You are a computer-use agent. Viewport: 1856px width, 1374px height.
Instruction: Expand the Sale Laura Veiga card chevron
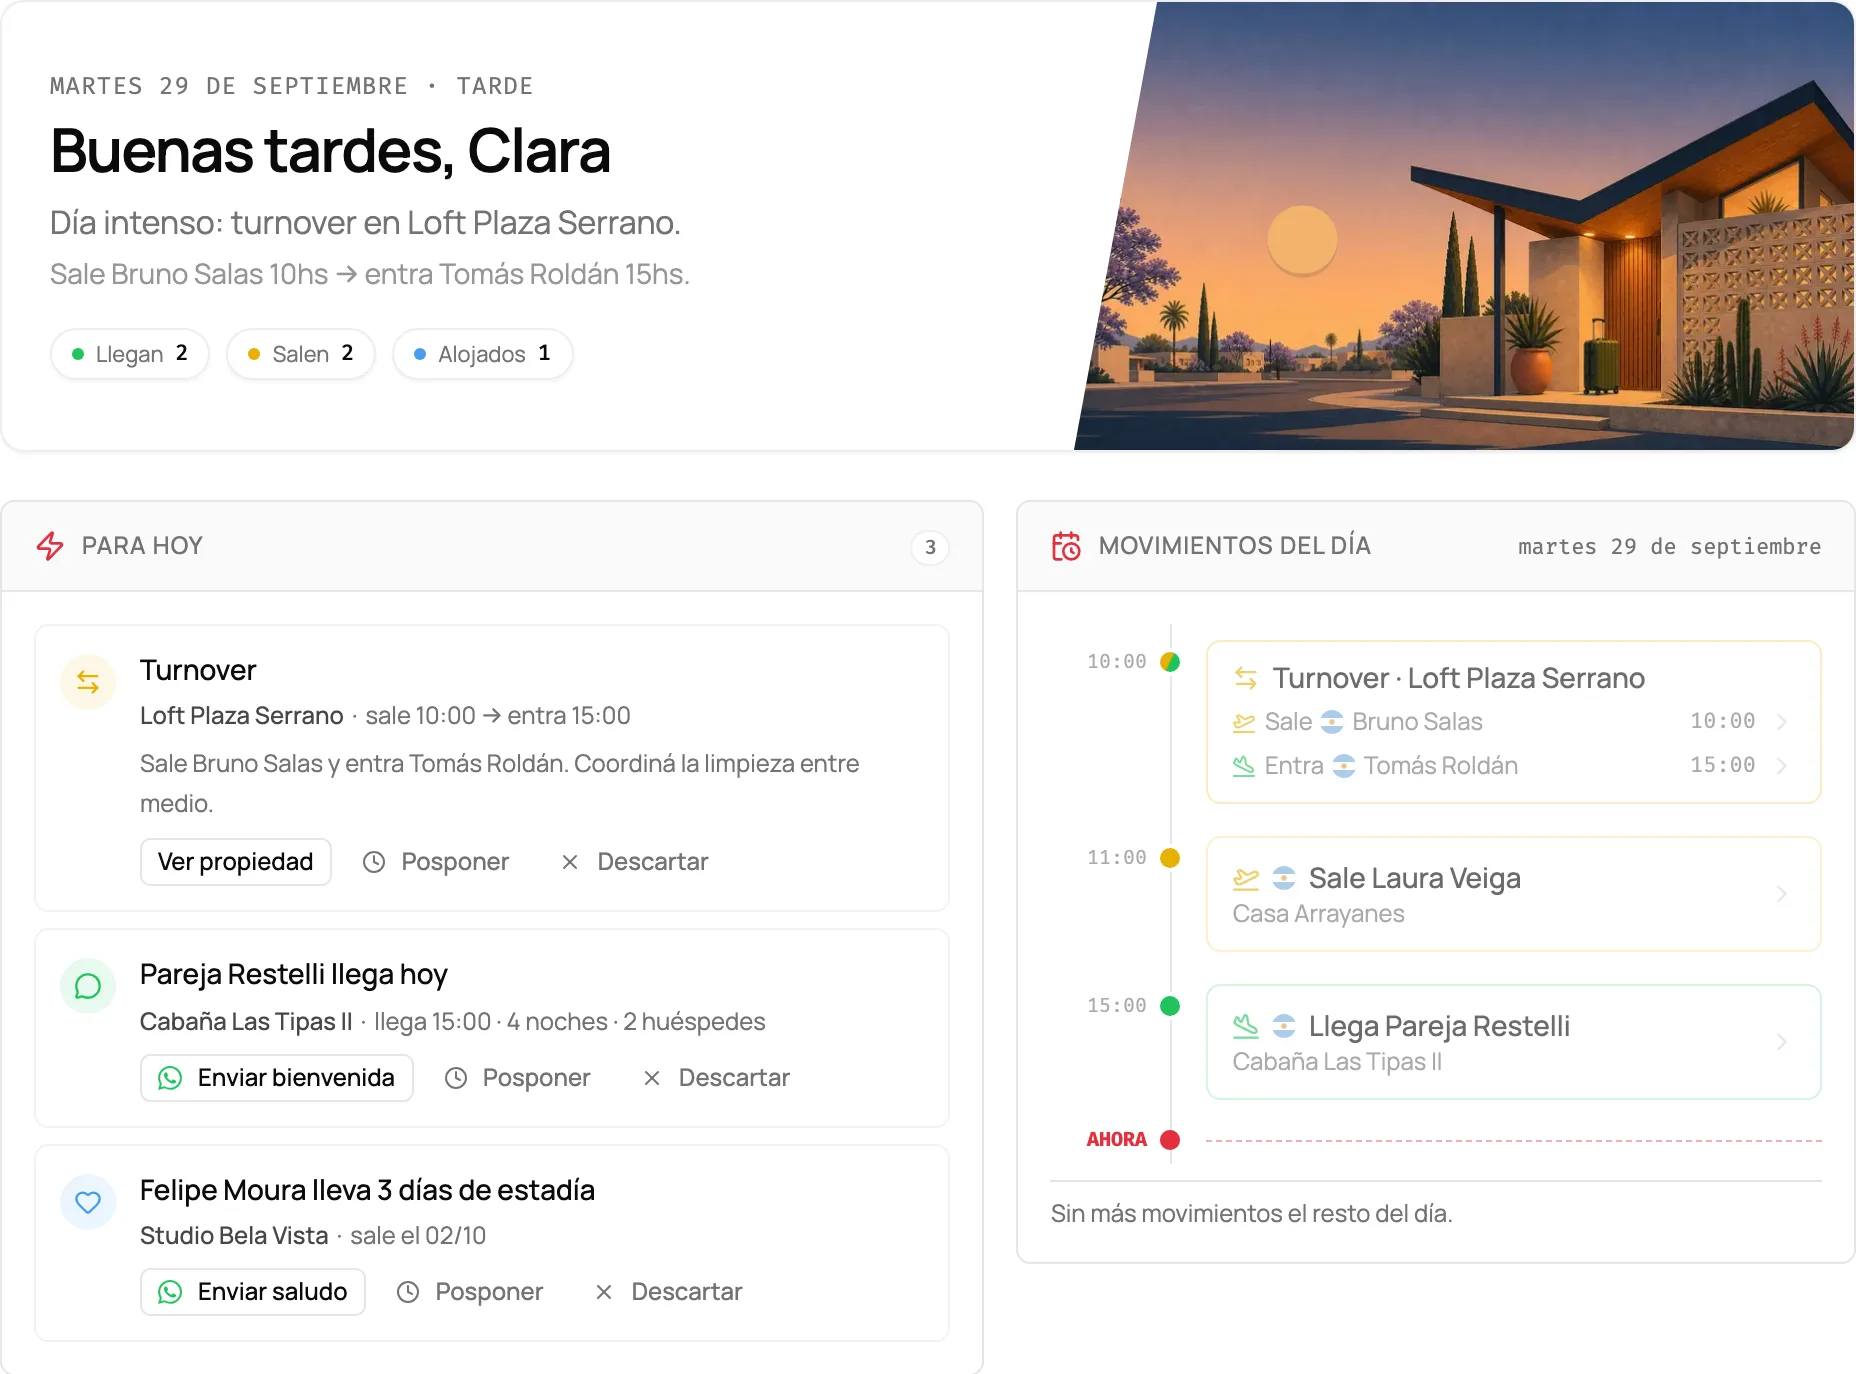pyautogui.click(x=1782, y=894)
